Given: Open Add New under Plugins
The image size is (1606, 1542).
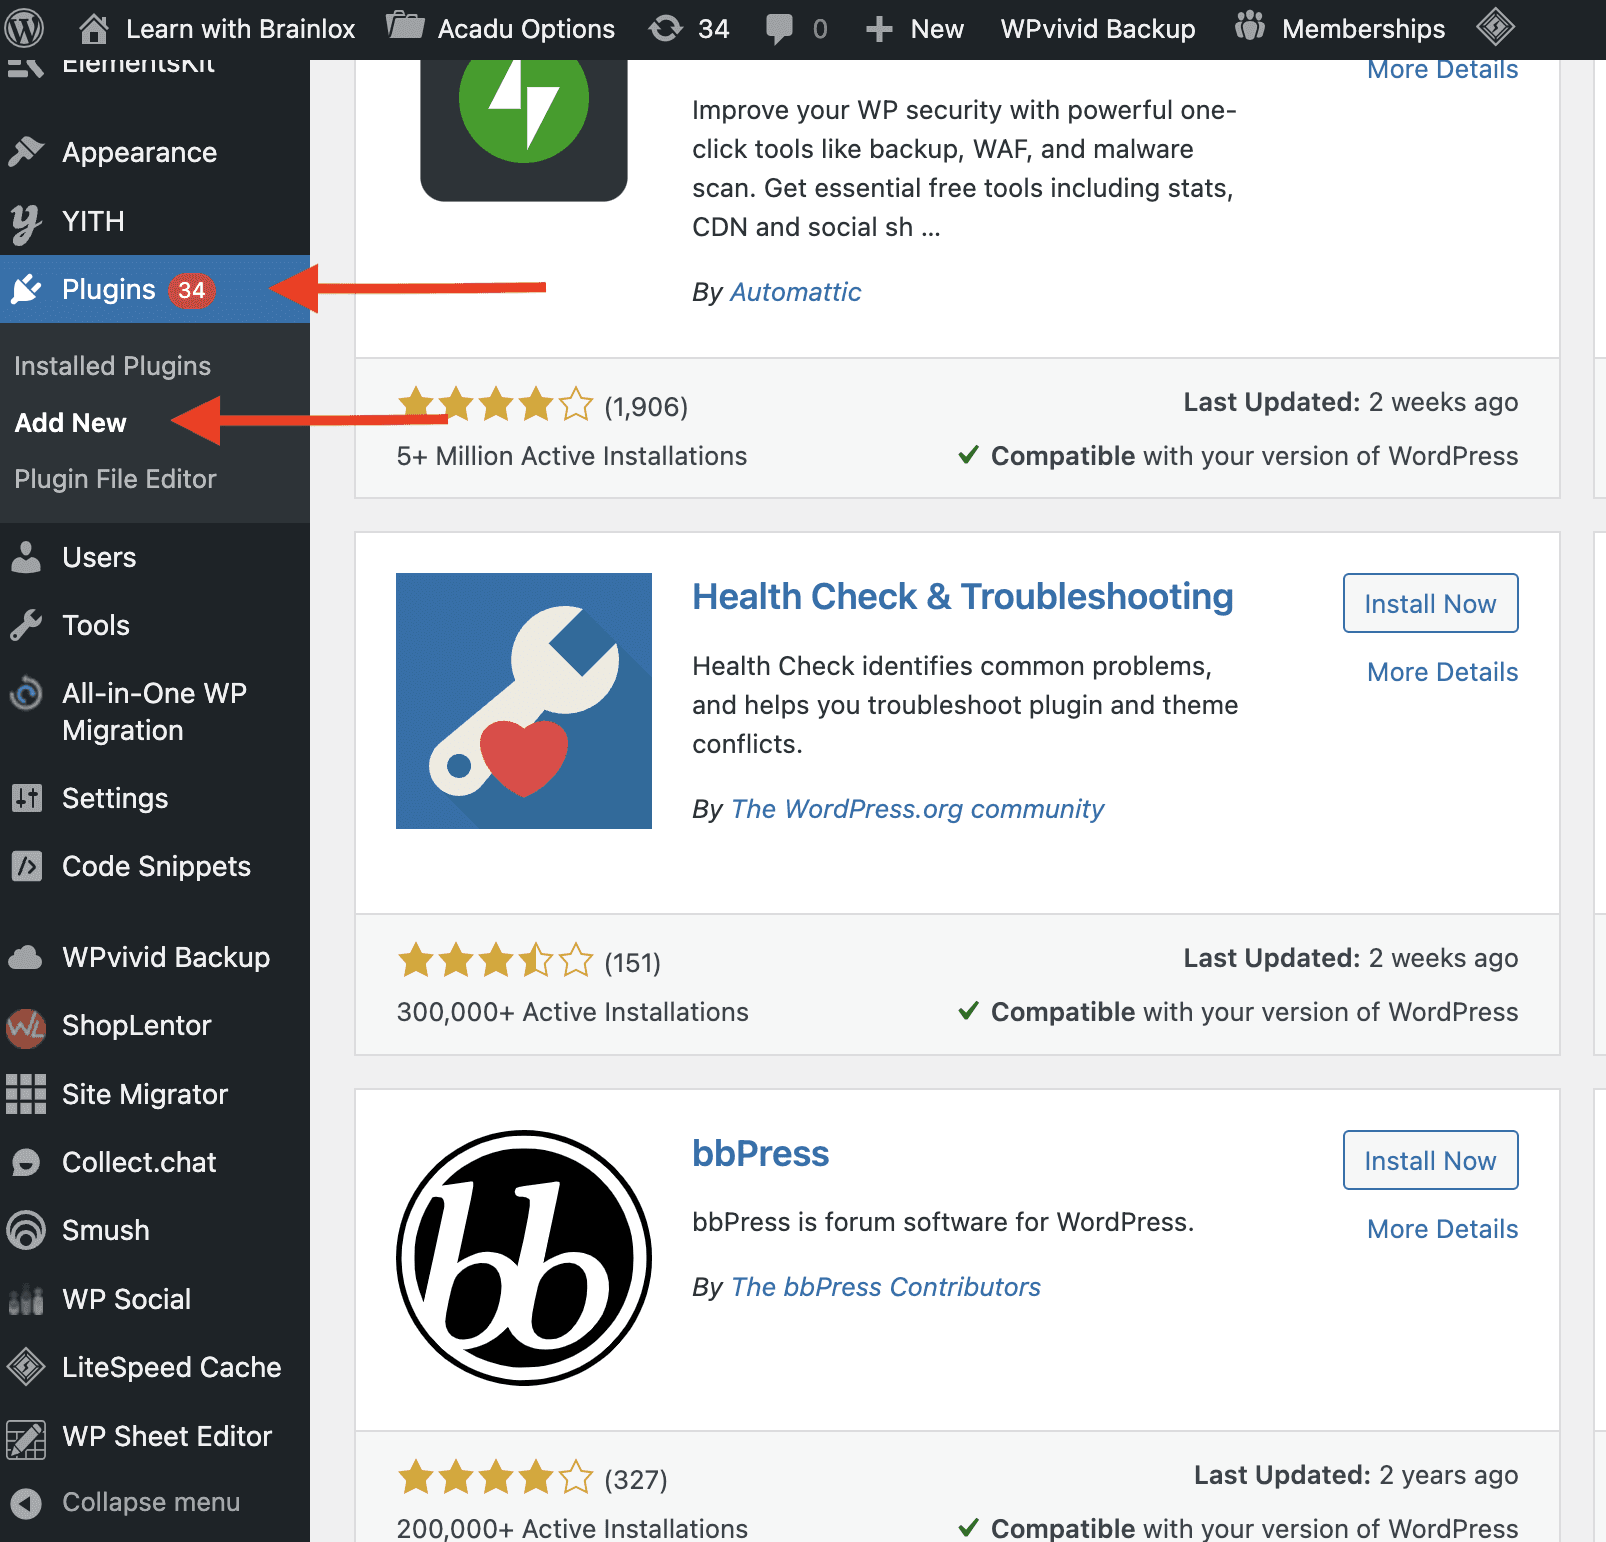Looking at the screenshot, I should 70,422.
